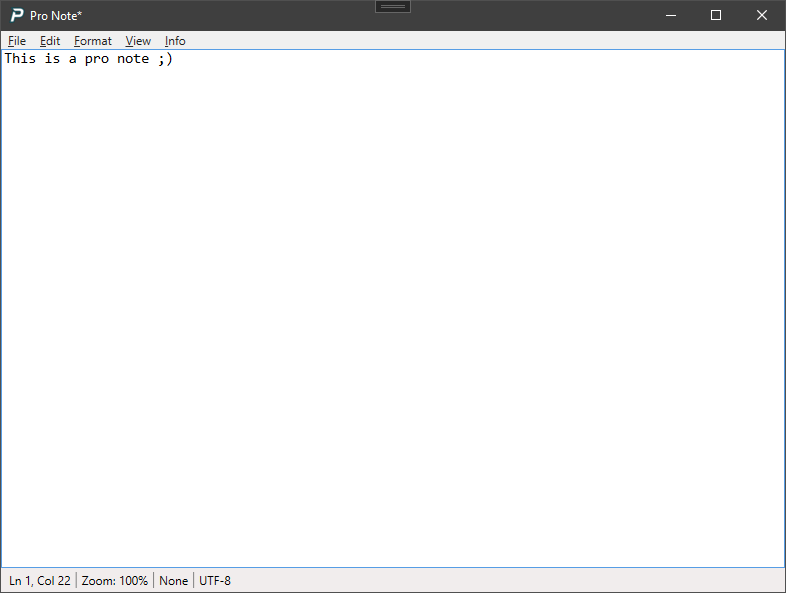Show the View menu
The image size is (786, 593).
click(x=138, y=41)
